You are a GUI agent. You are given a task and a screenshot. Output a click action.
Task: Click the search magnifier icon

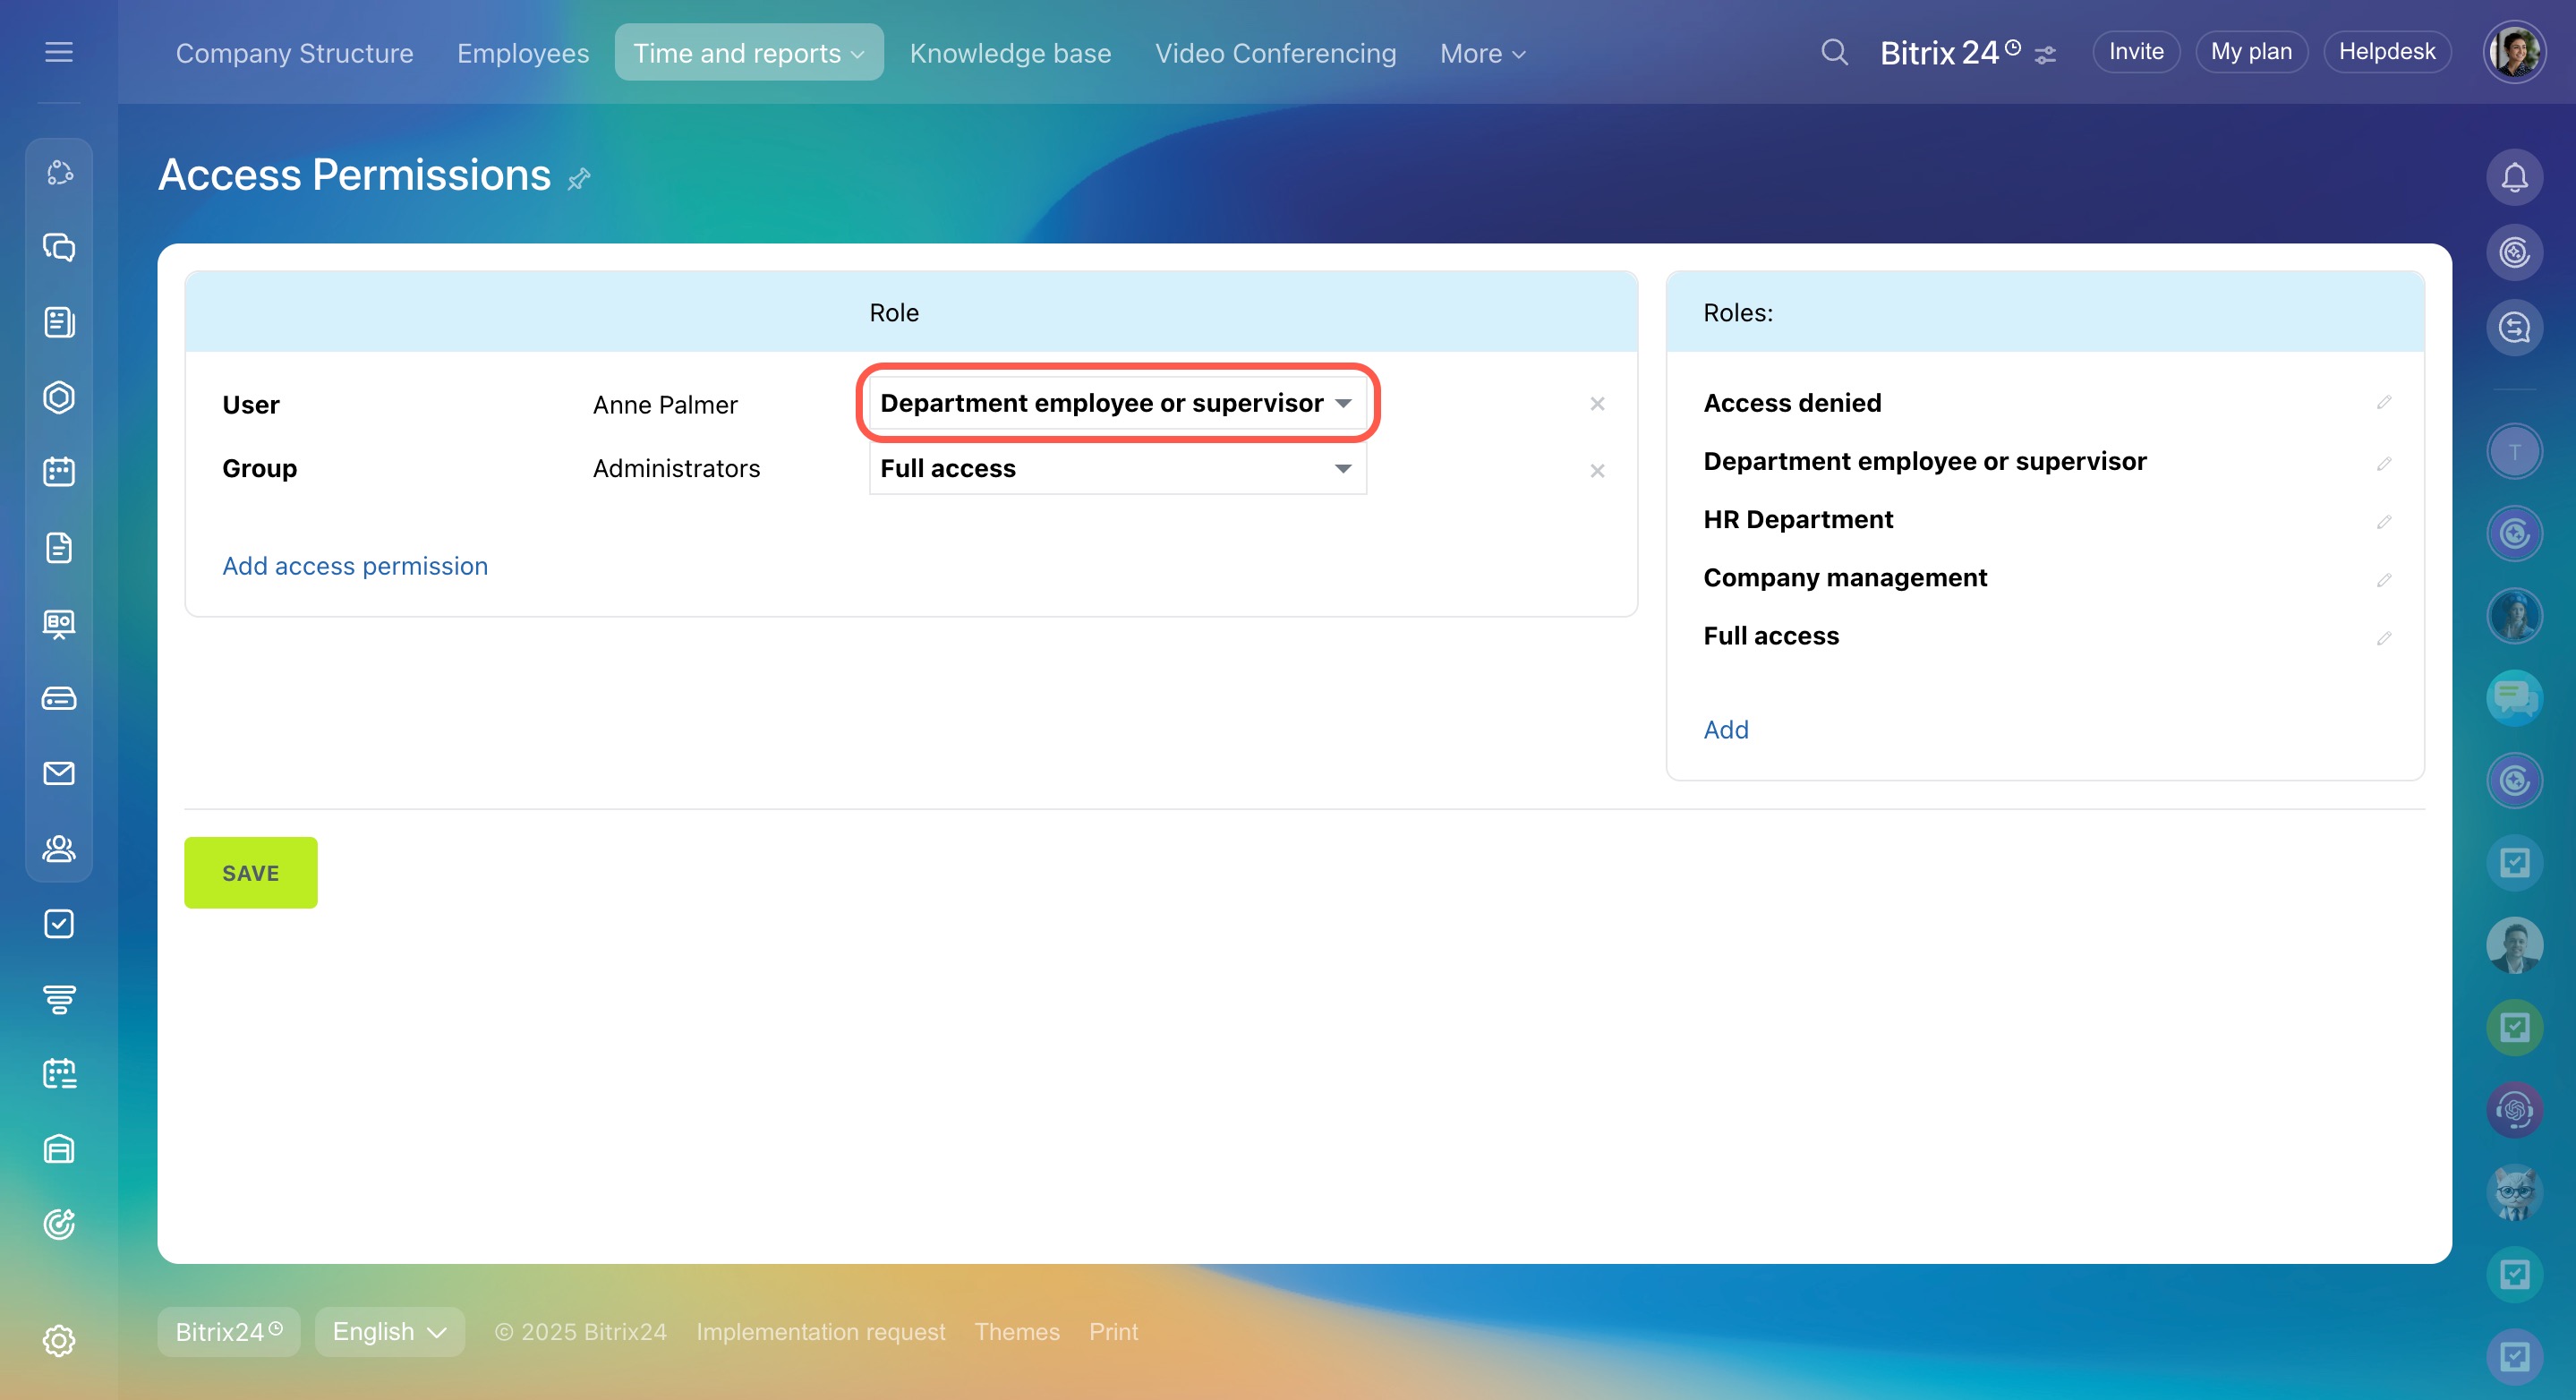1833,52
